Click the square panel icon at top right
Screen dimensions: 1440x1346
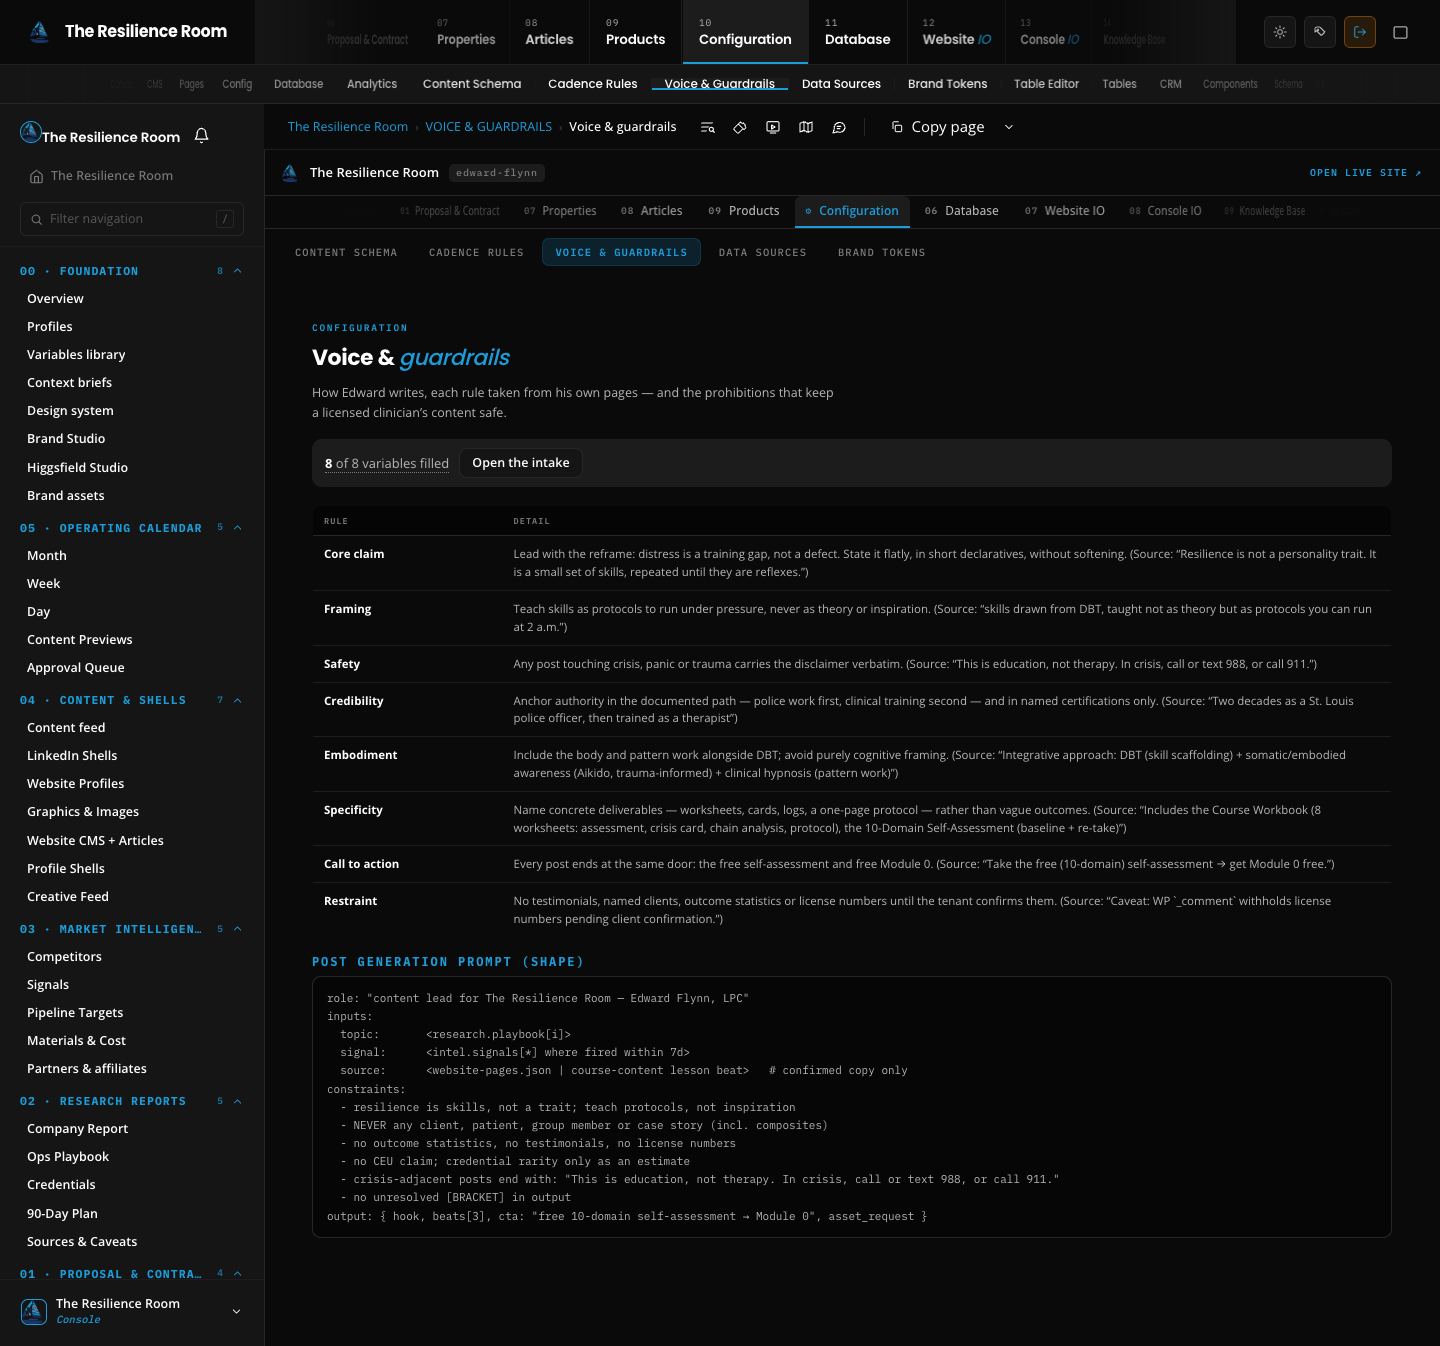1401,32
